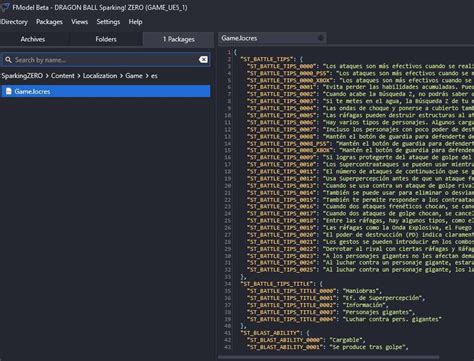Open the Settings menu
Image resolution: width=474 pixels, height=361 pixels.
108,22
